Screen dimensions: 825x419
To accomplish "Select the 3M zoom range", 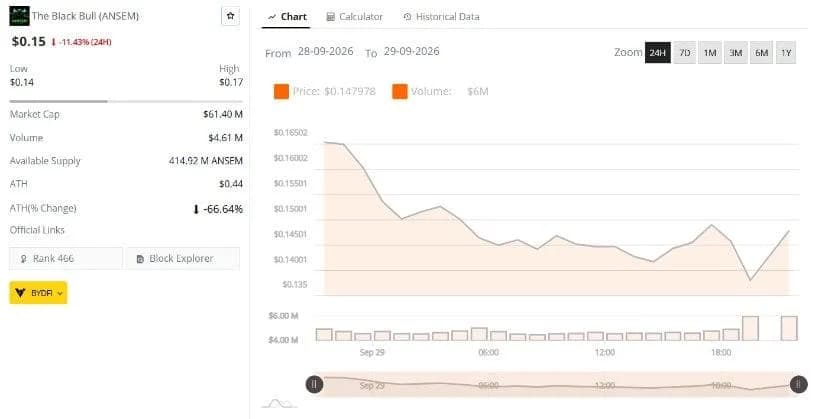I will (x=736, y=53).
